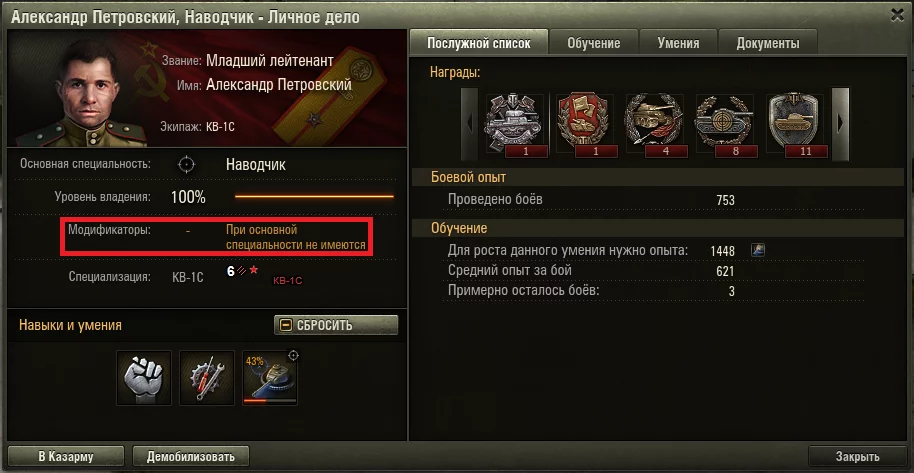Click the Демобилизовать button
This screenshot has height=473, width=914.
191,457
